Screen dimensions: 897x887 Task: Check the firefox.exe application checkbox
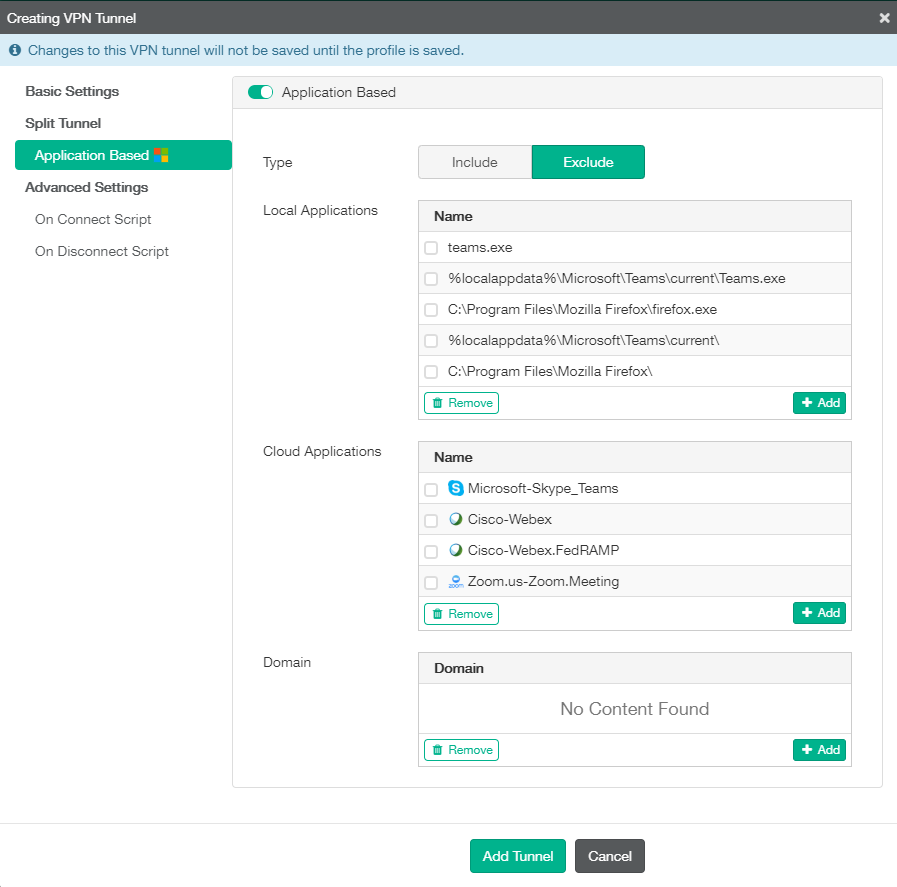tap(431, 309)
